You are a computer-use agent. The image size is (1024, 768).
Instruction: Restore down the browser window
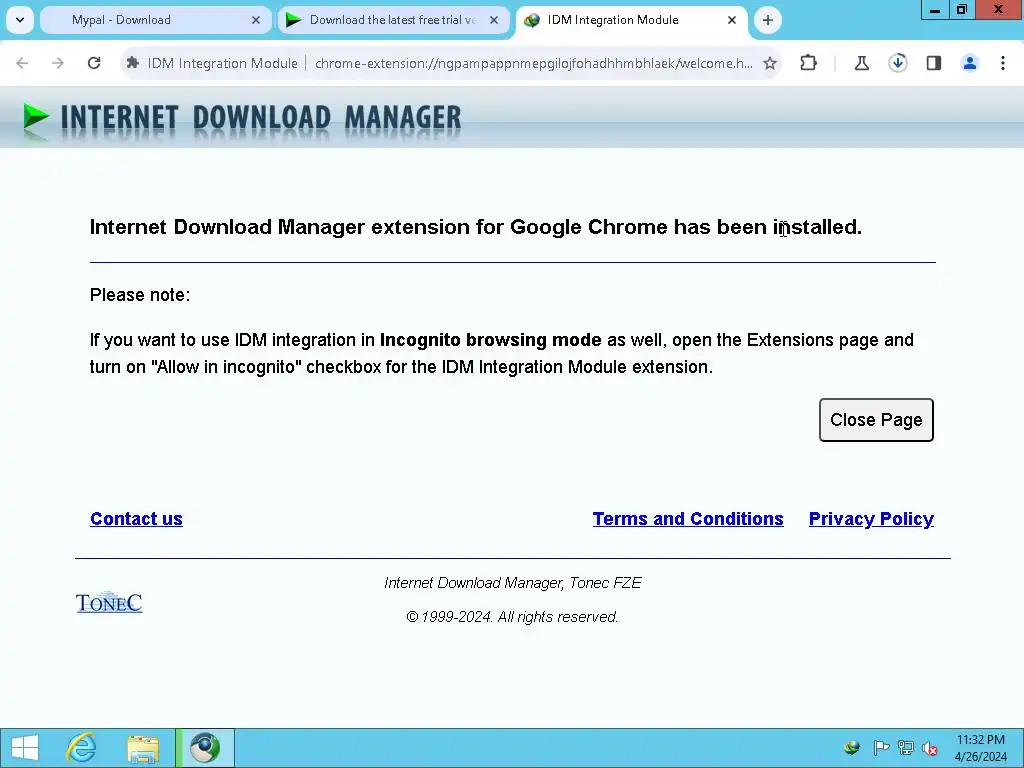962,10
